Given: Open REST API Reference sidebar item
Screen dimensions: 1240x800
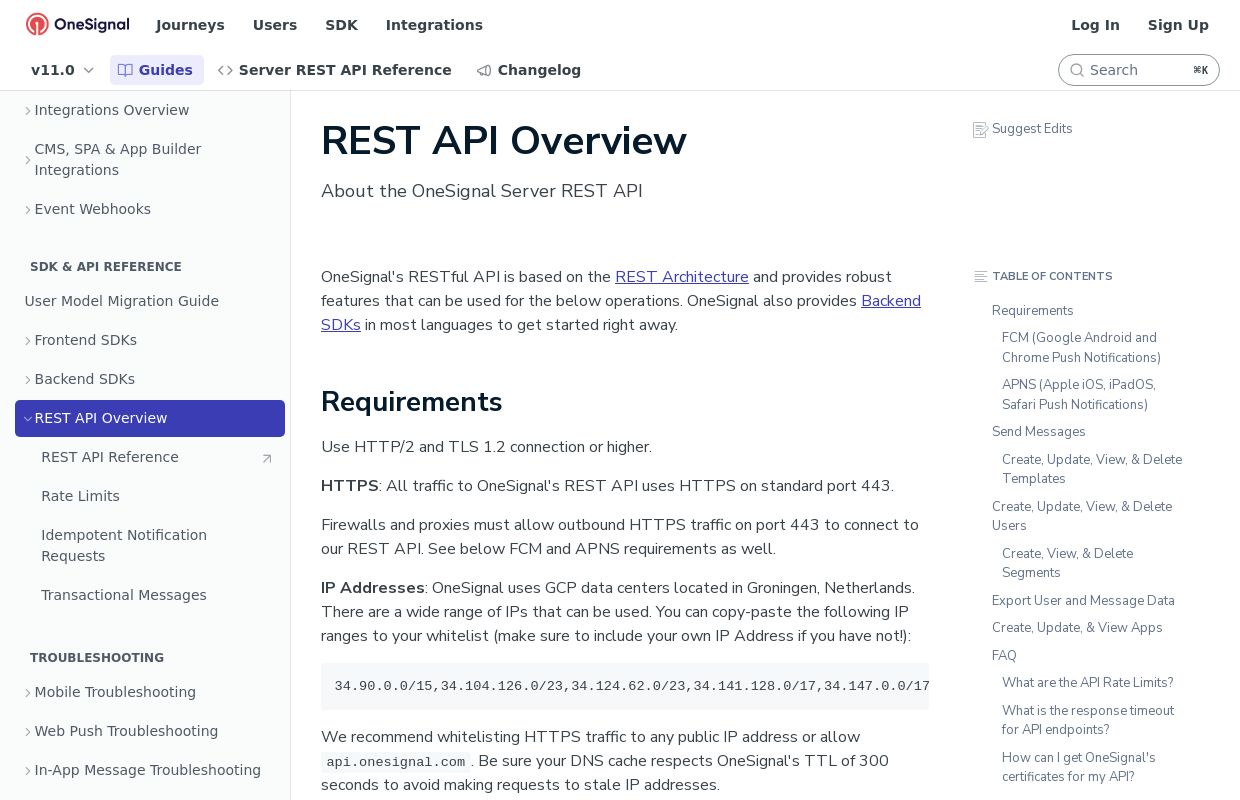Looking at the screenshot, I should click(150, 457).
